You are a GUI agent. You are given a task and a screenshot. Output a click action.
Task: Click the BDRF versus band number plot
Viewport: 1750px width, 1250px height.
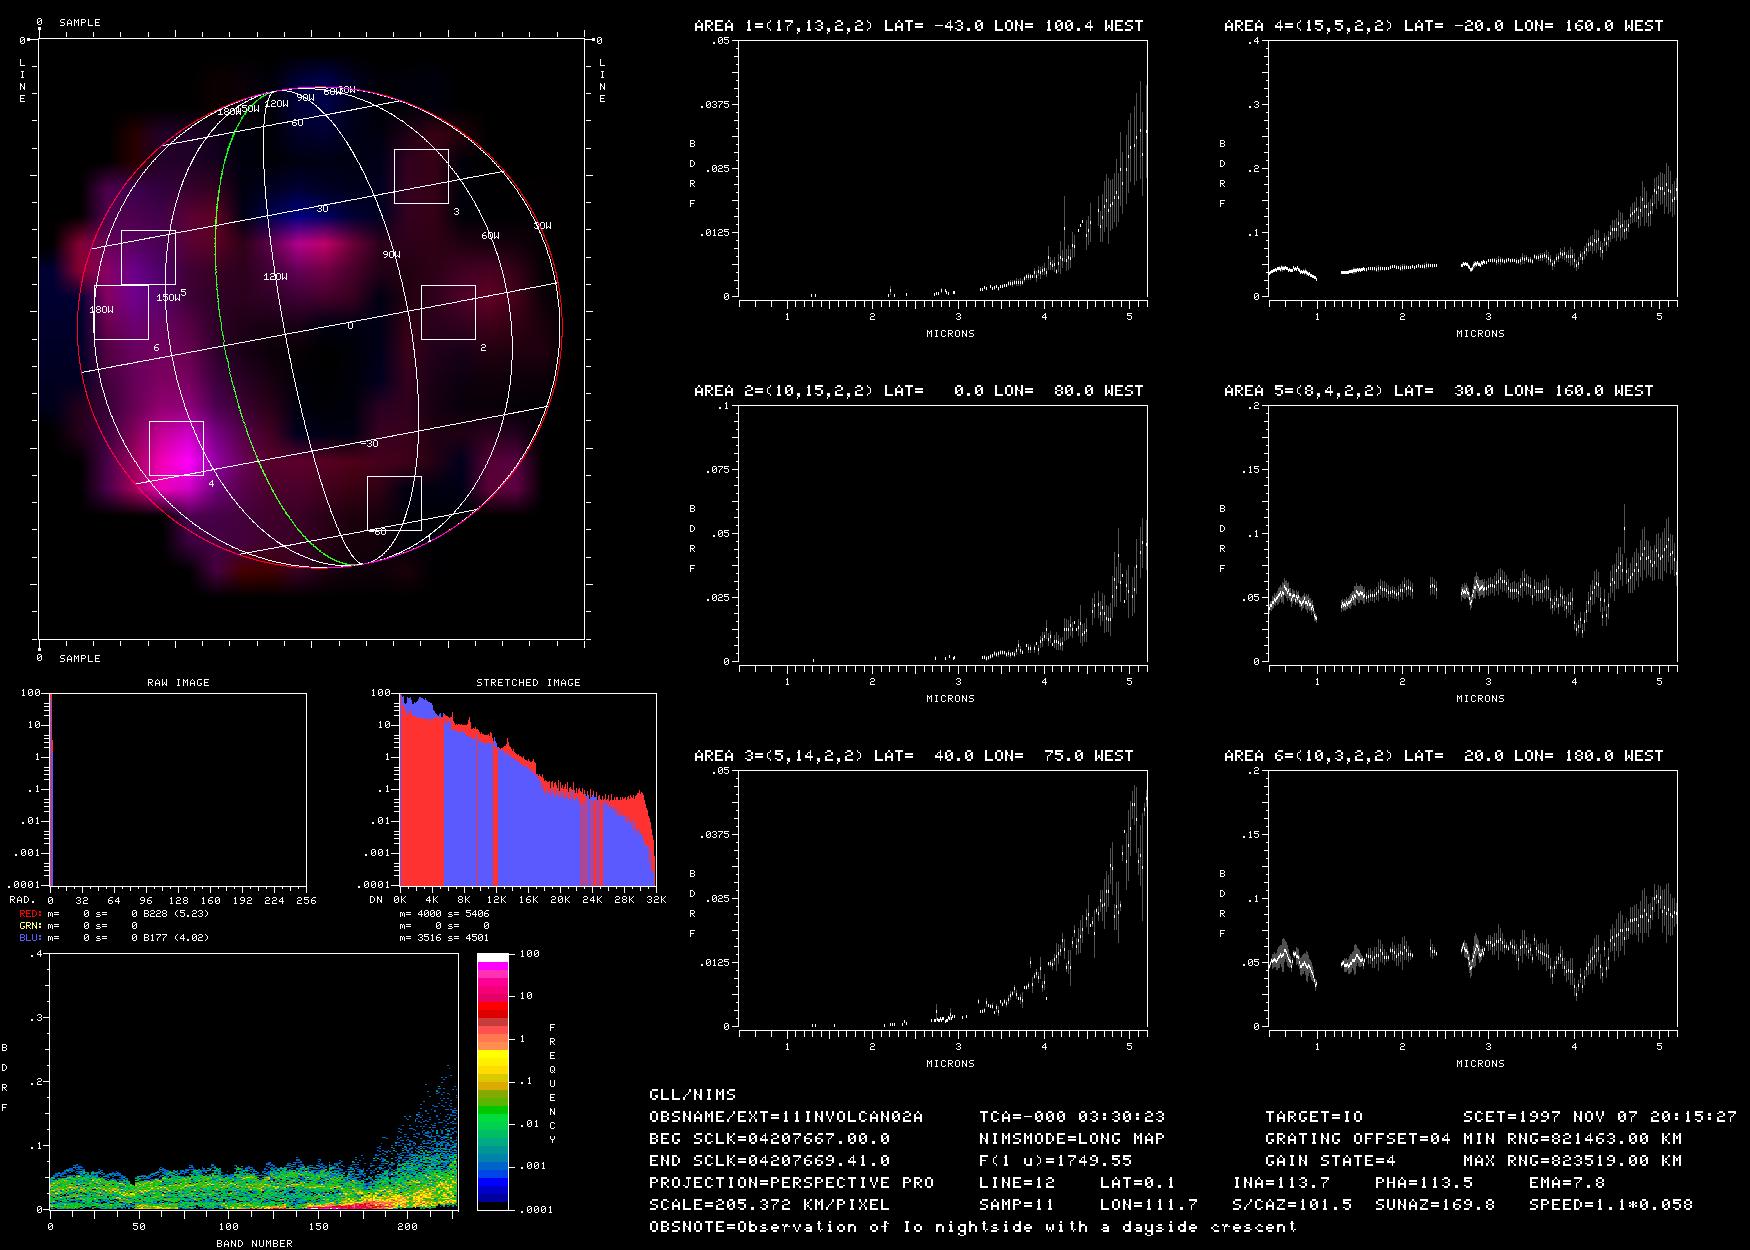click(254, 1082)
